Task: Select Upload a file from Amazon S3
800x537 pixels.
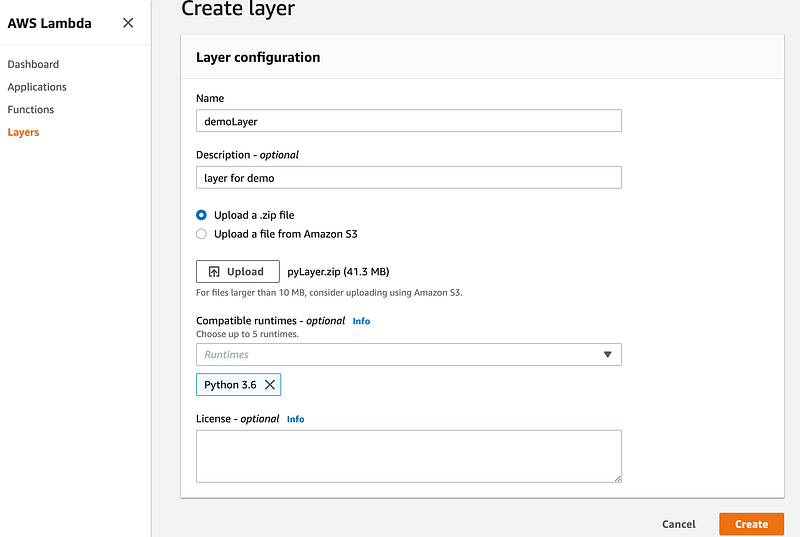Action: click(x=202, y=234)
